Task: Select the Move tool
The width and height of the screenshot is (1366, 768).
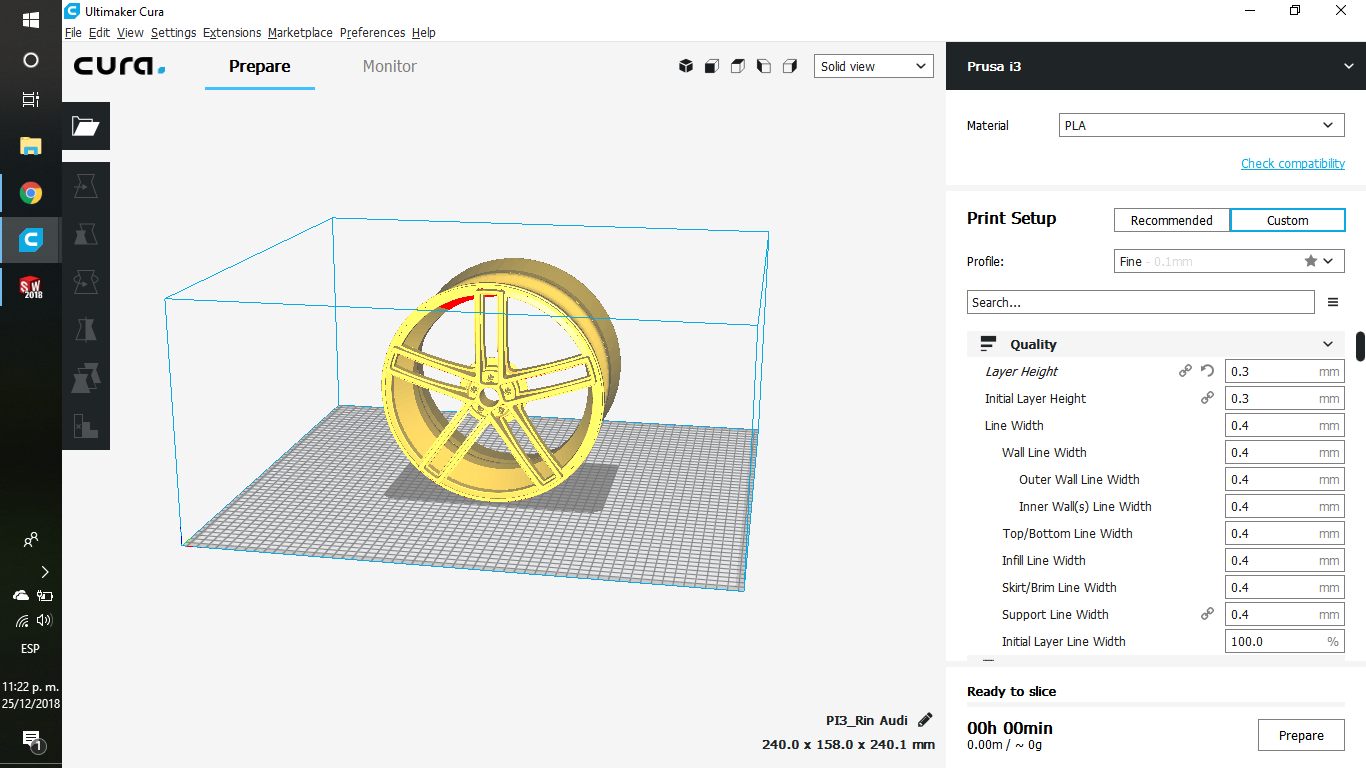Action: 86,187
